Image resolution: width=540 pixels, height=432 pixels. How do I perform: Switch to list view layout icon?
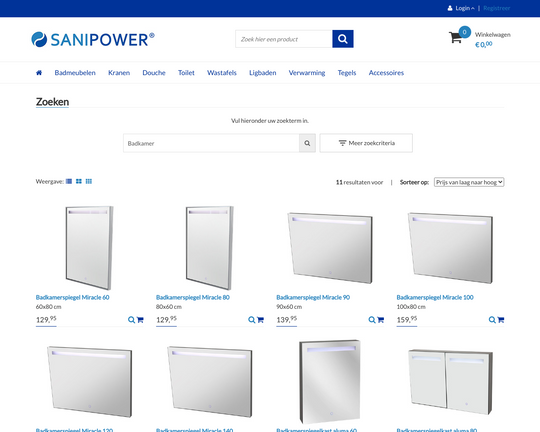click(69, 181)
